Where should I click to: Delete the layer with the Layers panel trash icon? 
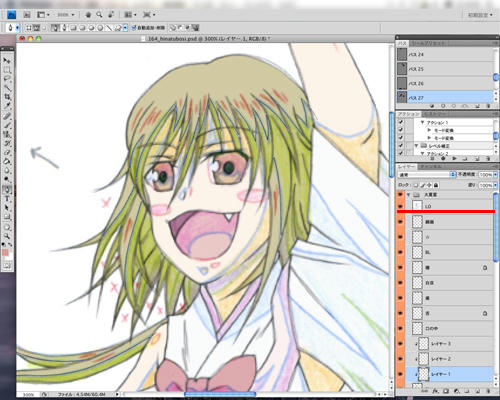487,391
